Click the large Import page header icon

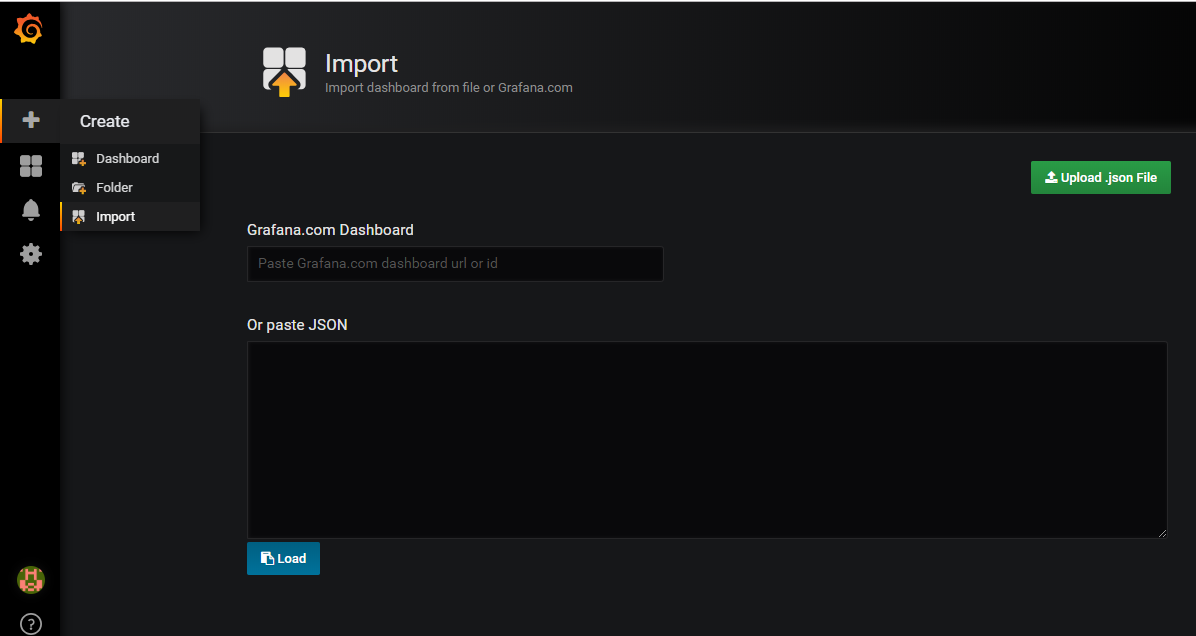click(x=285, y=72)
